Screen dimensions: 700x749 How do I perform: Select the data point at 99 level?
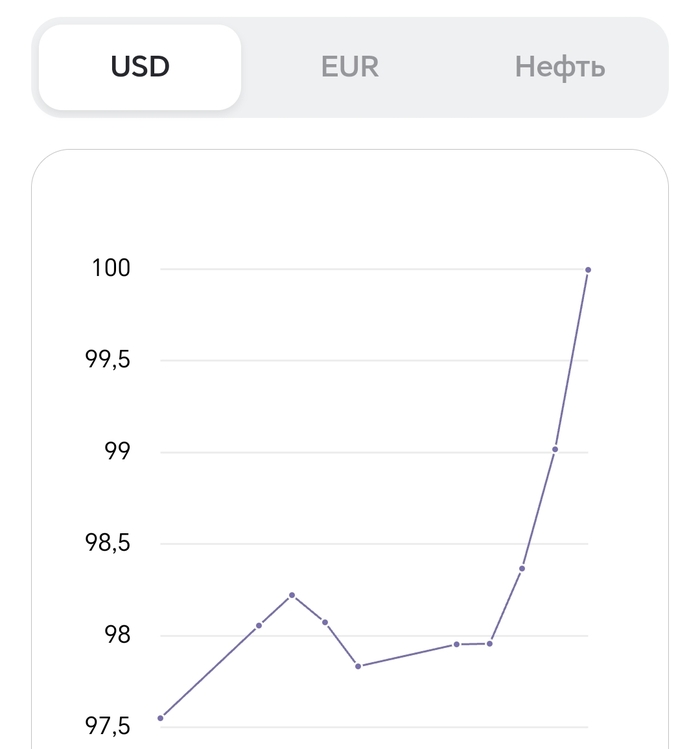[555, 449]
